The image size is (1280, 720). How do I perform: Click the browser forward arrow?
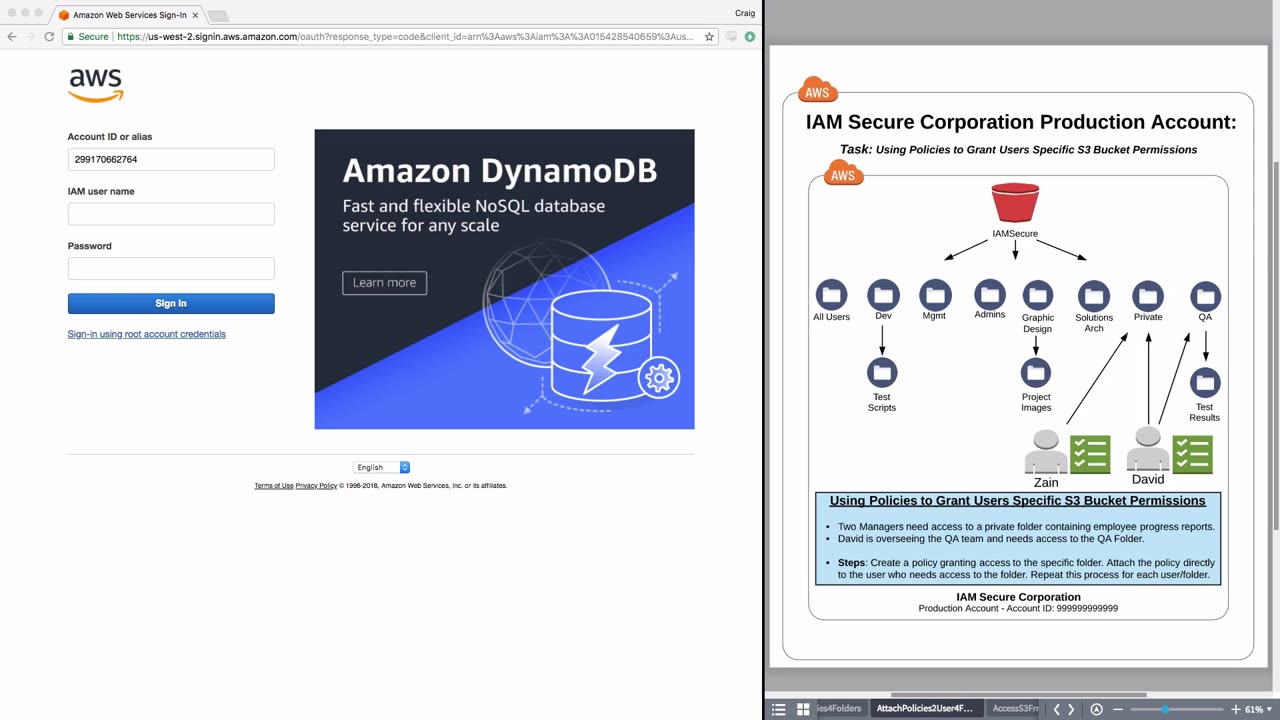[30, 37]
